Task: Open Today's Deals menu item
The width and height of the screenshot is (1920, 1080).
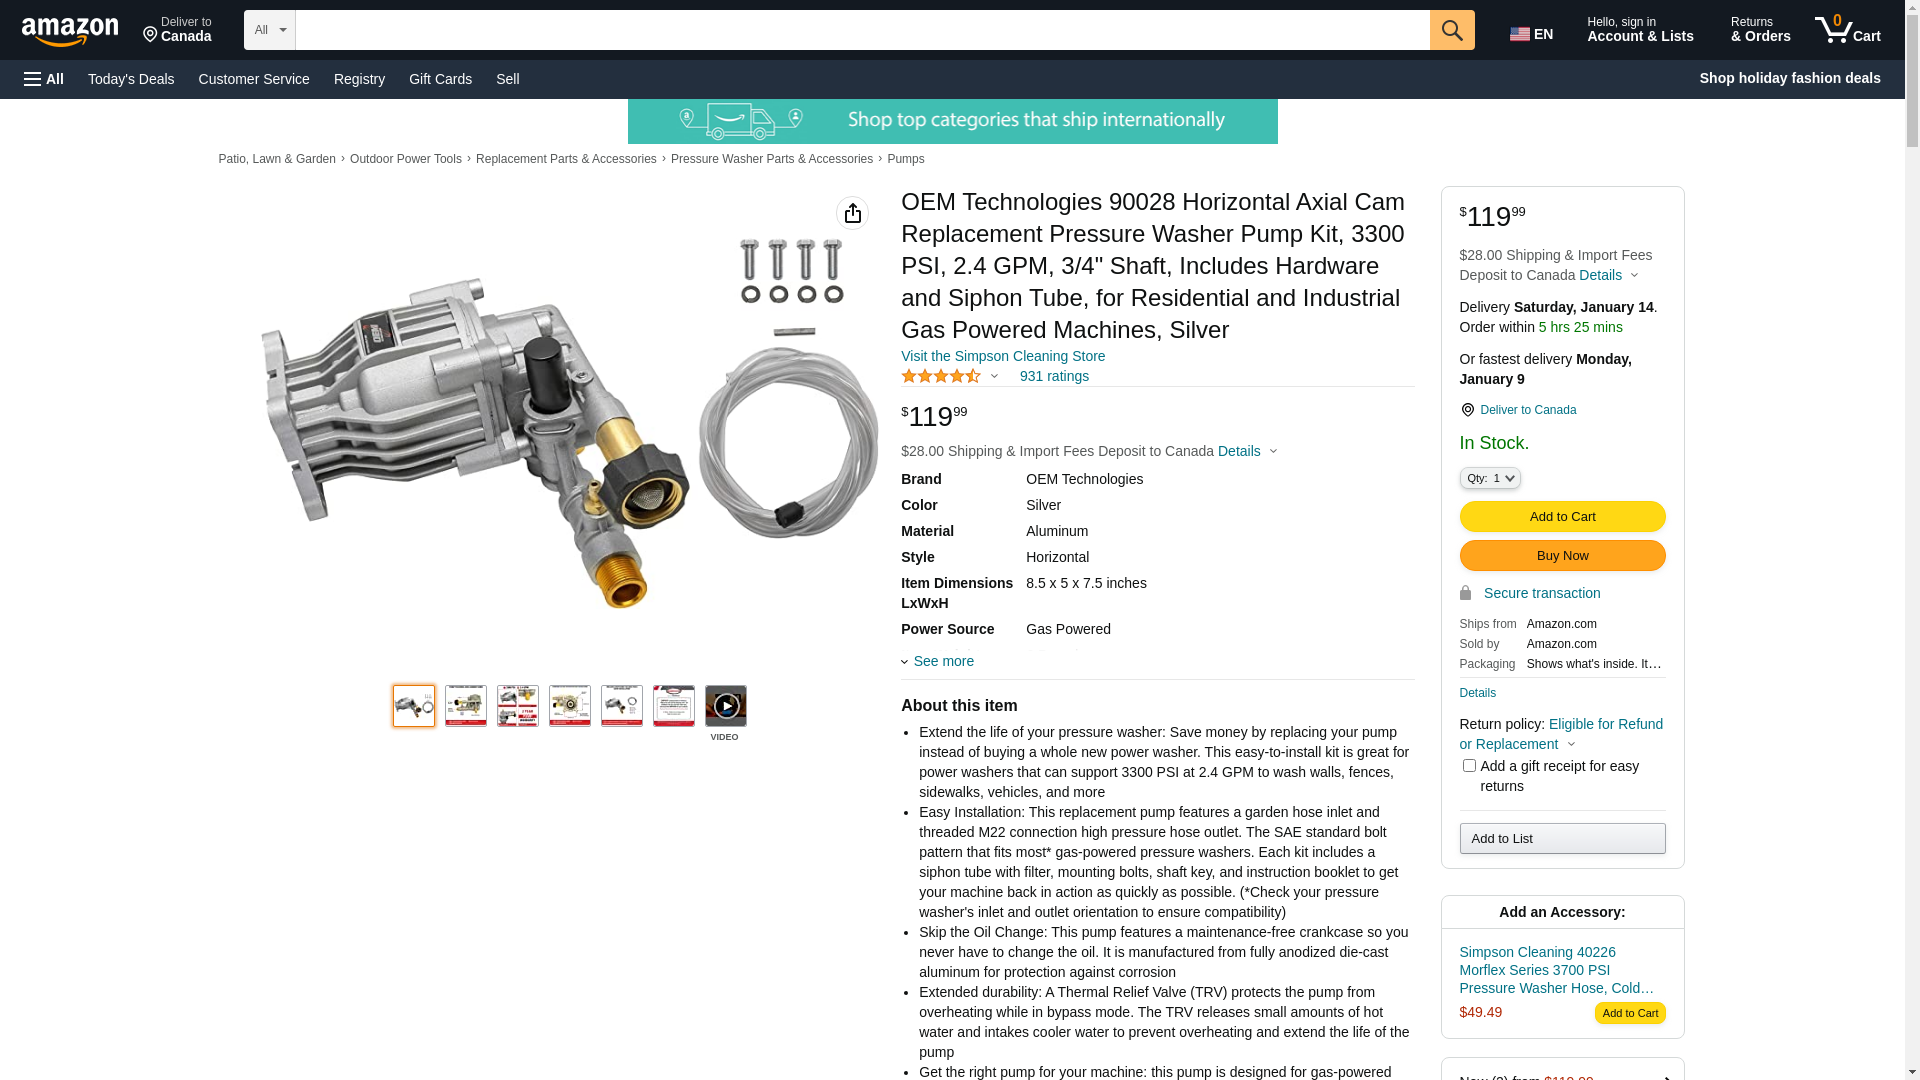Action: click(x=131, y=79)
